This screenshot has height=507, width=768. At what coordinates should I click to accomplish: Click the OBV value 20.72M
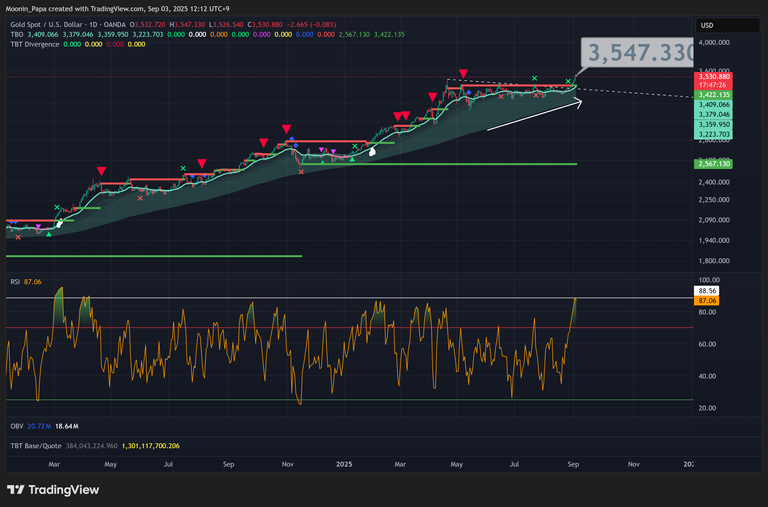point(39,426)
